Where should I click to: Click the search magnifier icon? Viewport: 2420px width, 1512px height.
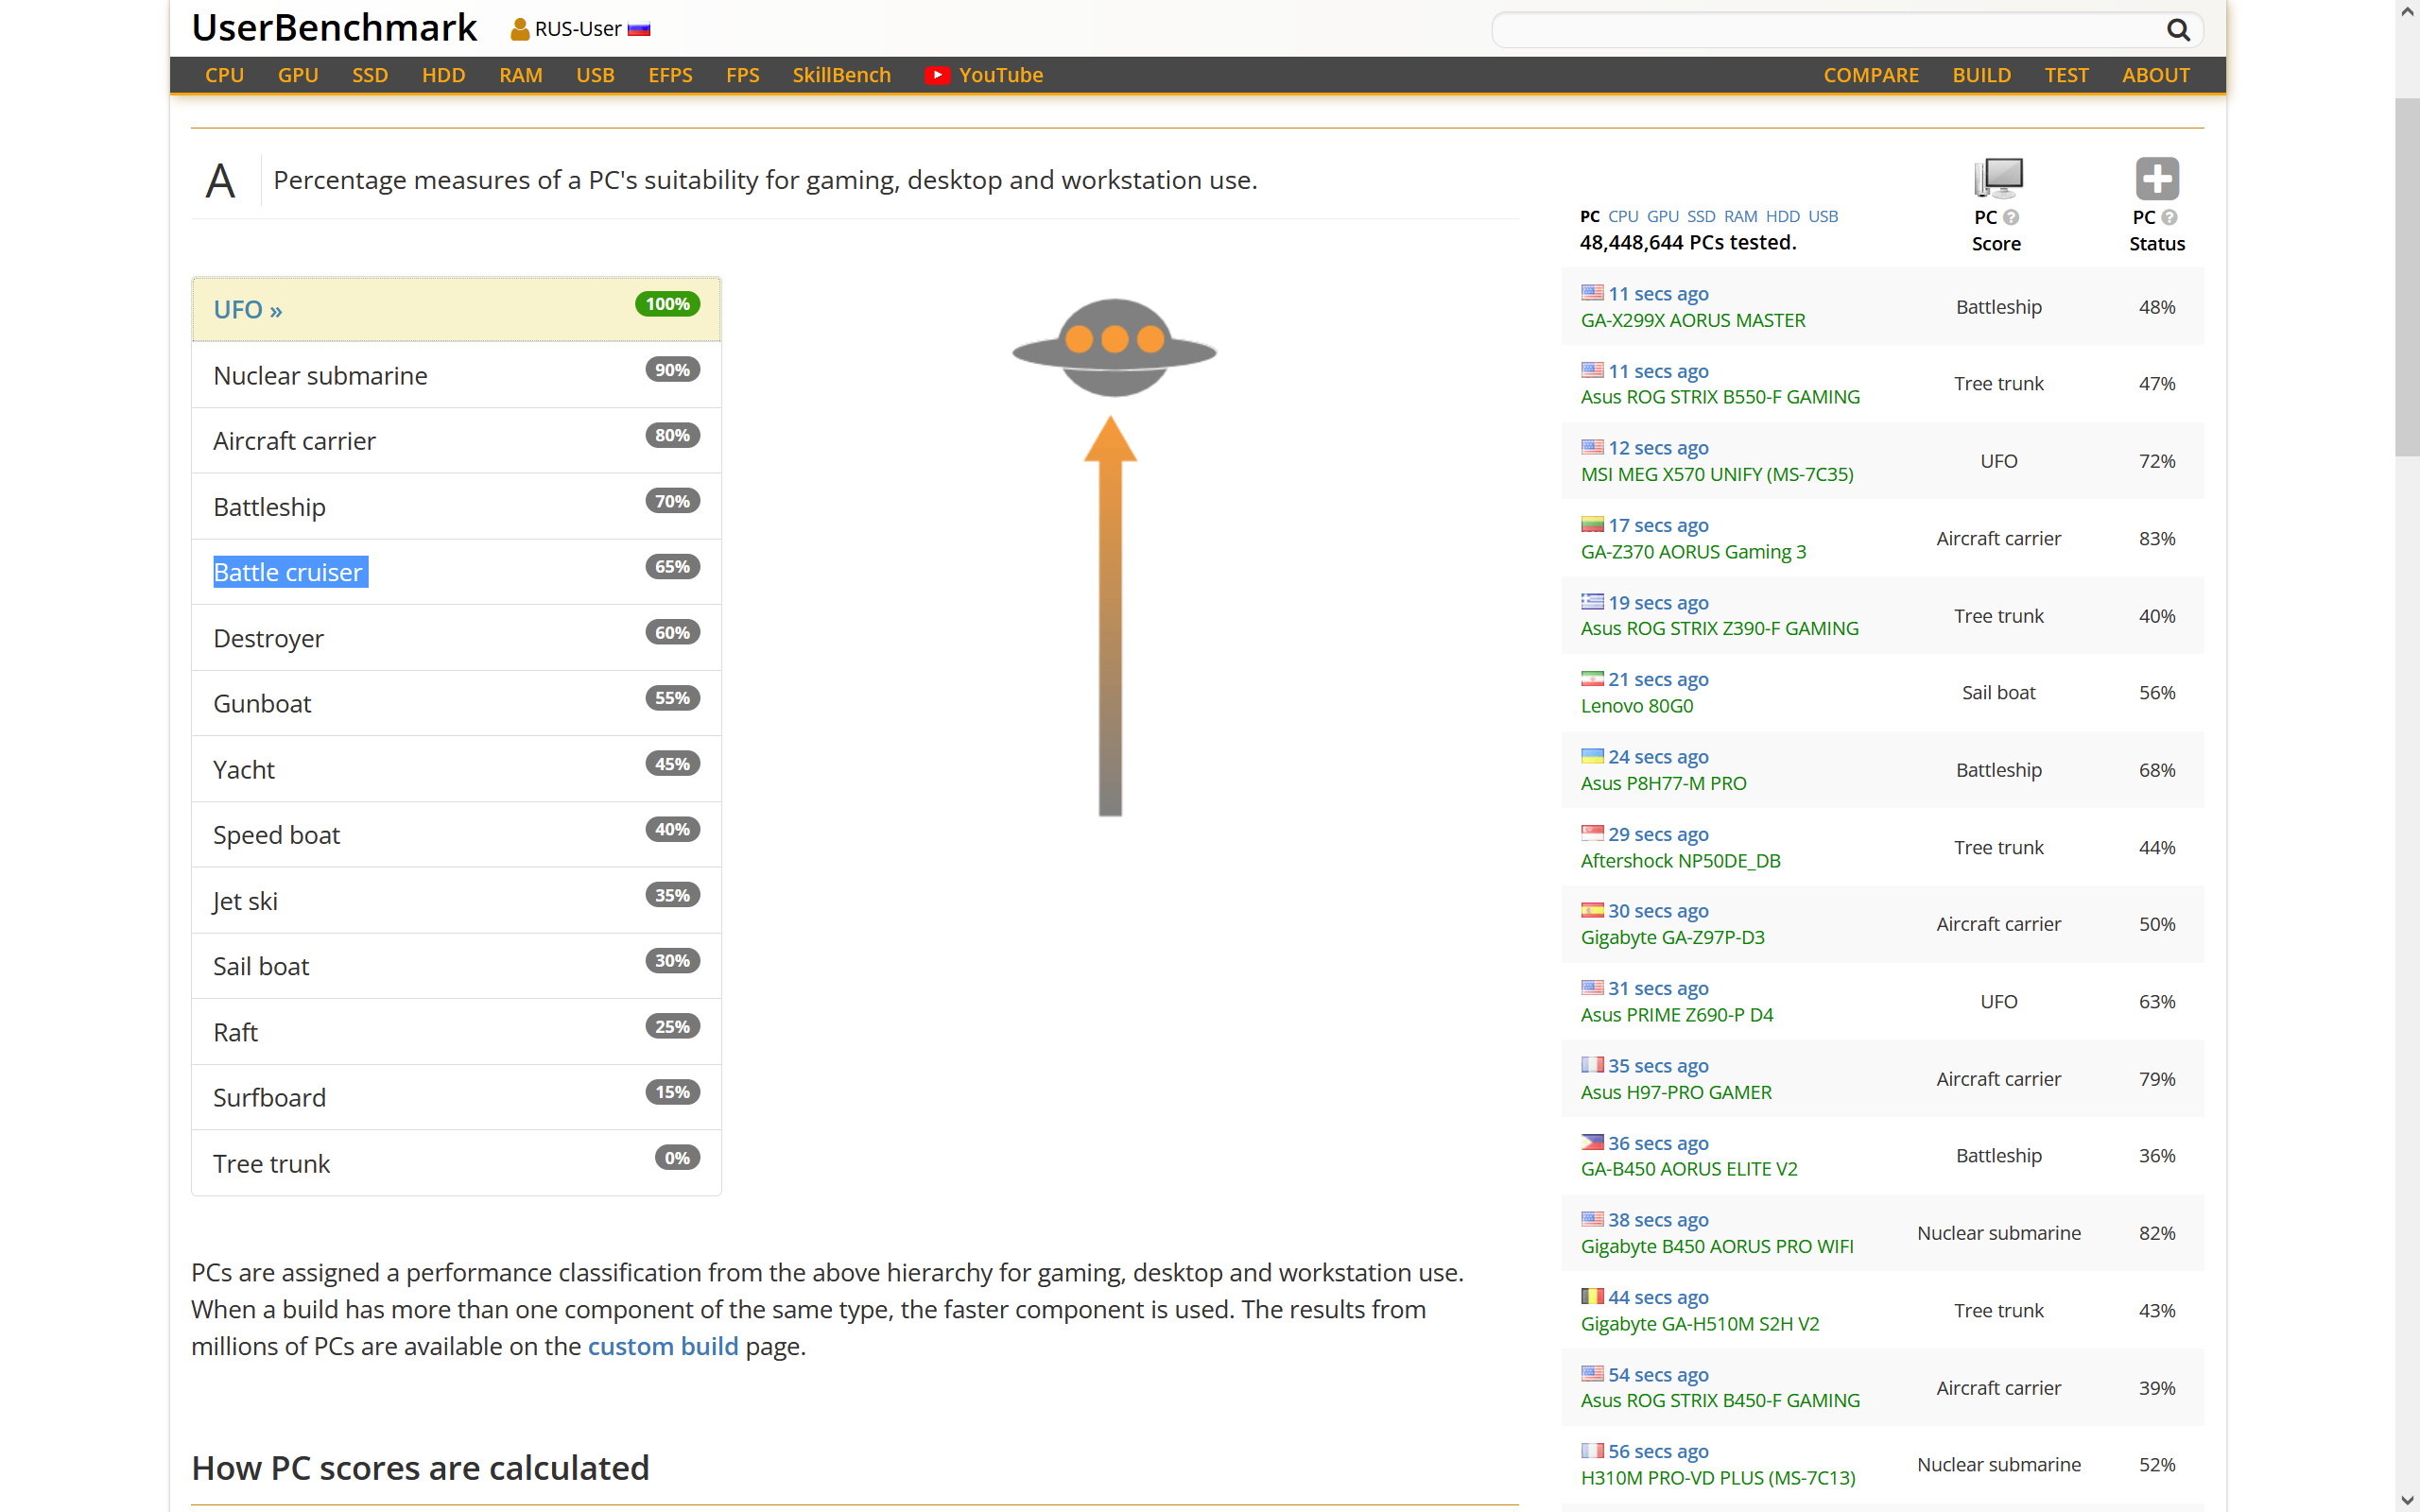(2177, 30)
